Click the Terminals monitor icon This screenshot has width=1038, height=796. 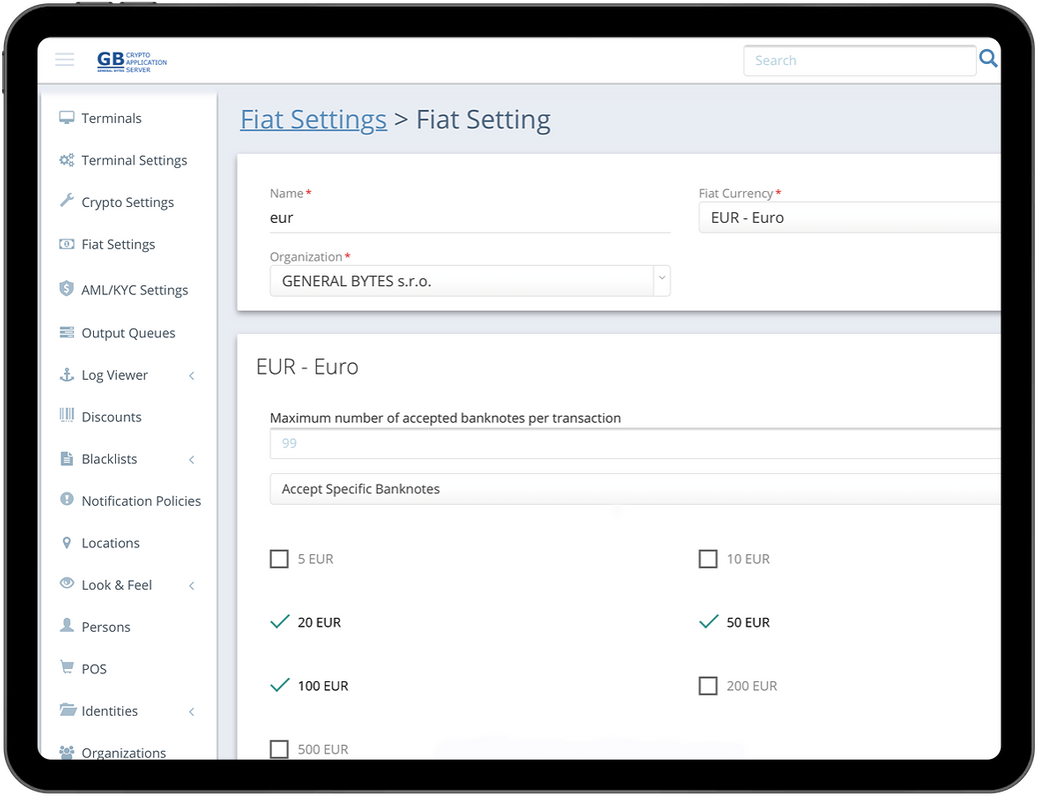point(67,118)
